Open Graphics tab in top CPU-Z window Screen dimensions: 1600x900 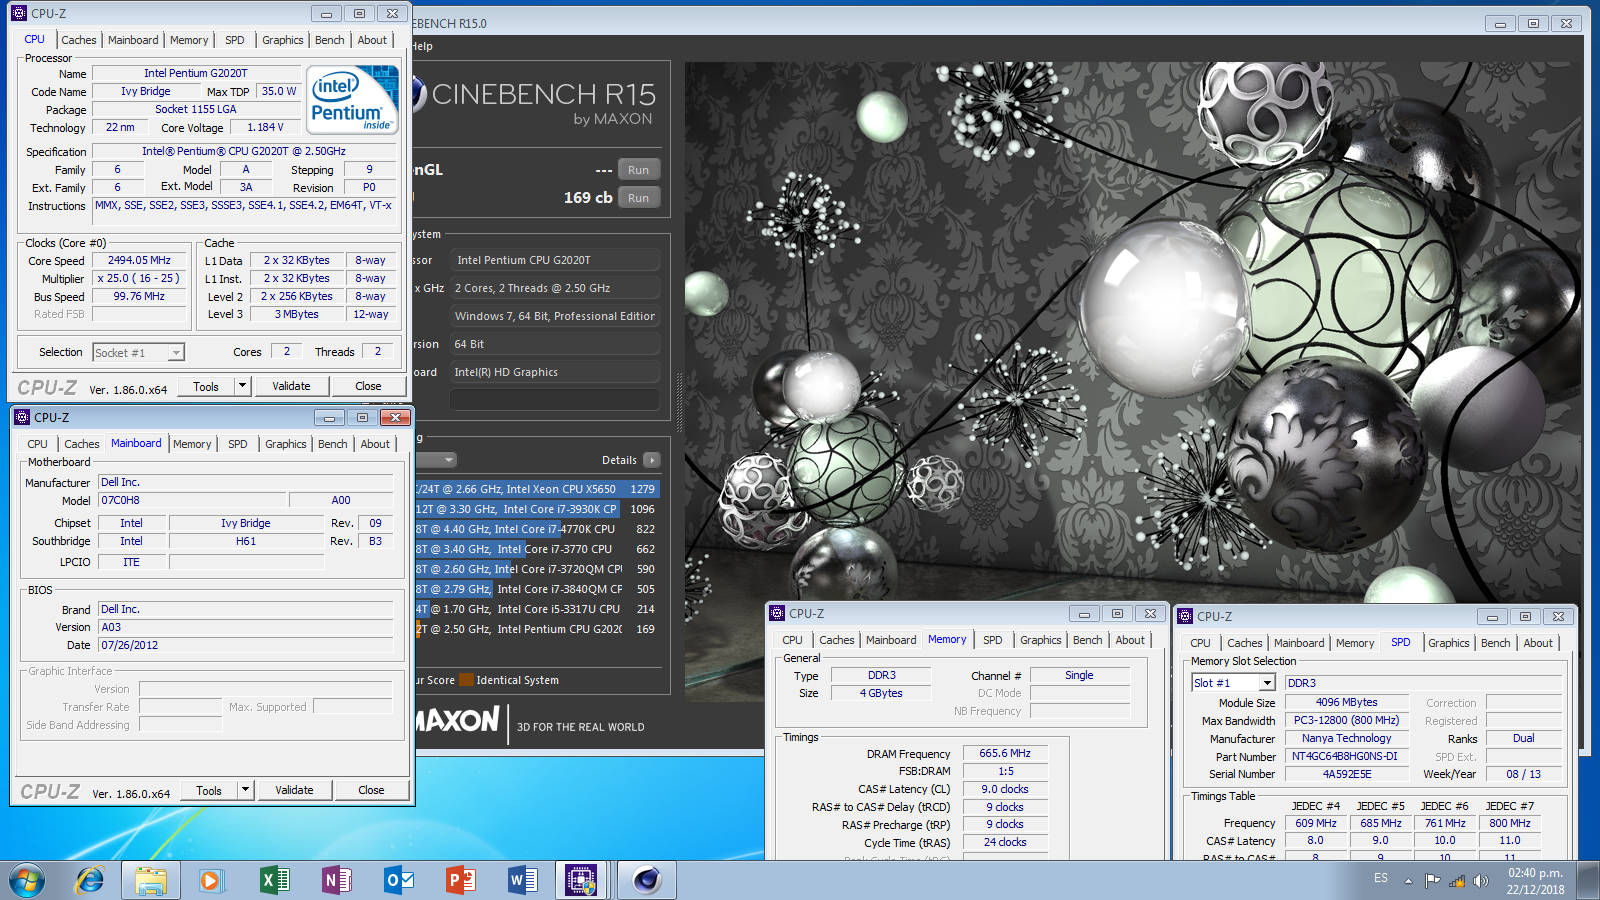pos(283,40)
